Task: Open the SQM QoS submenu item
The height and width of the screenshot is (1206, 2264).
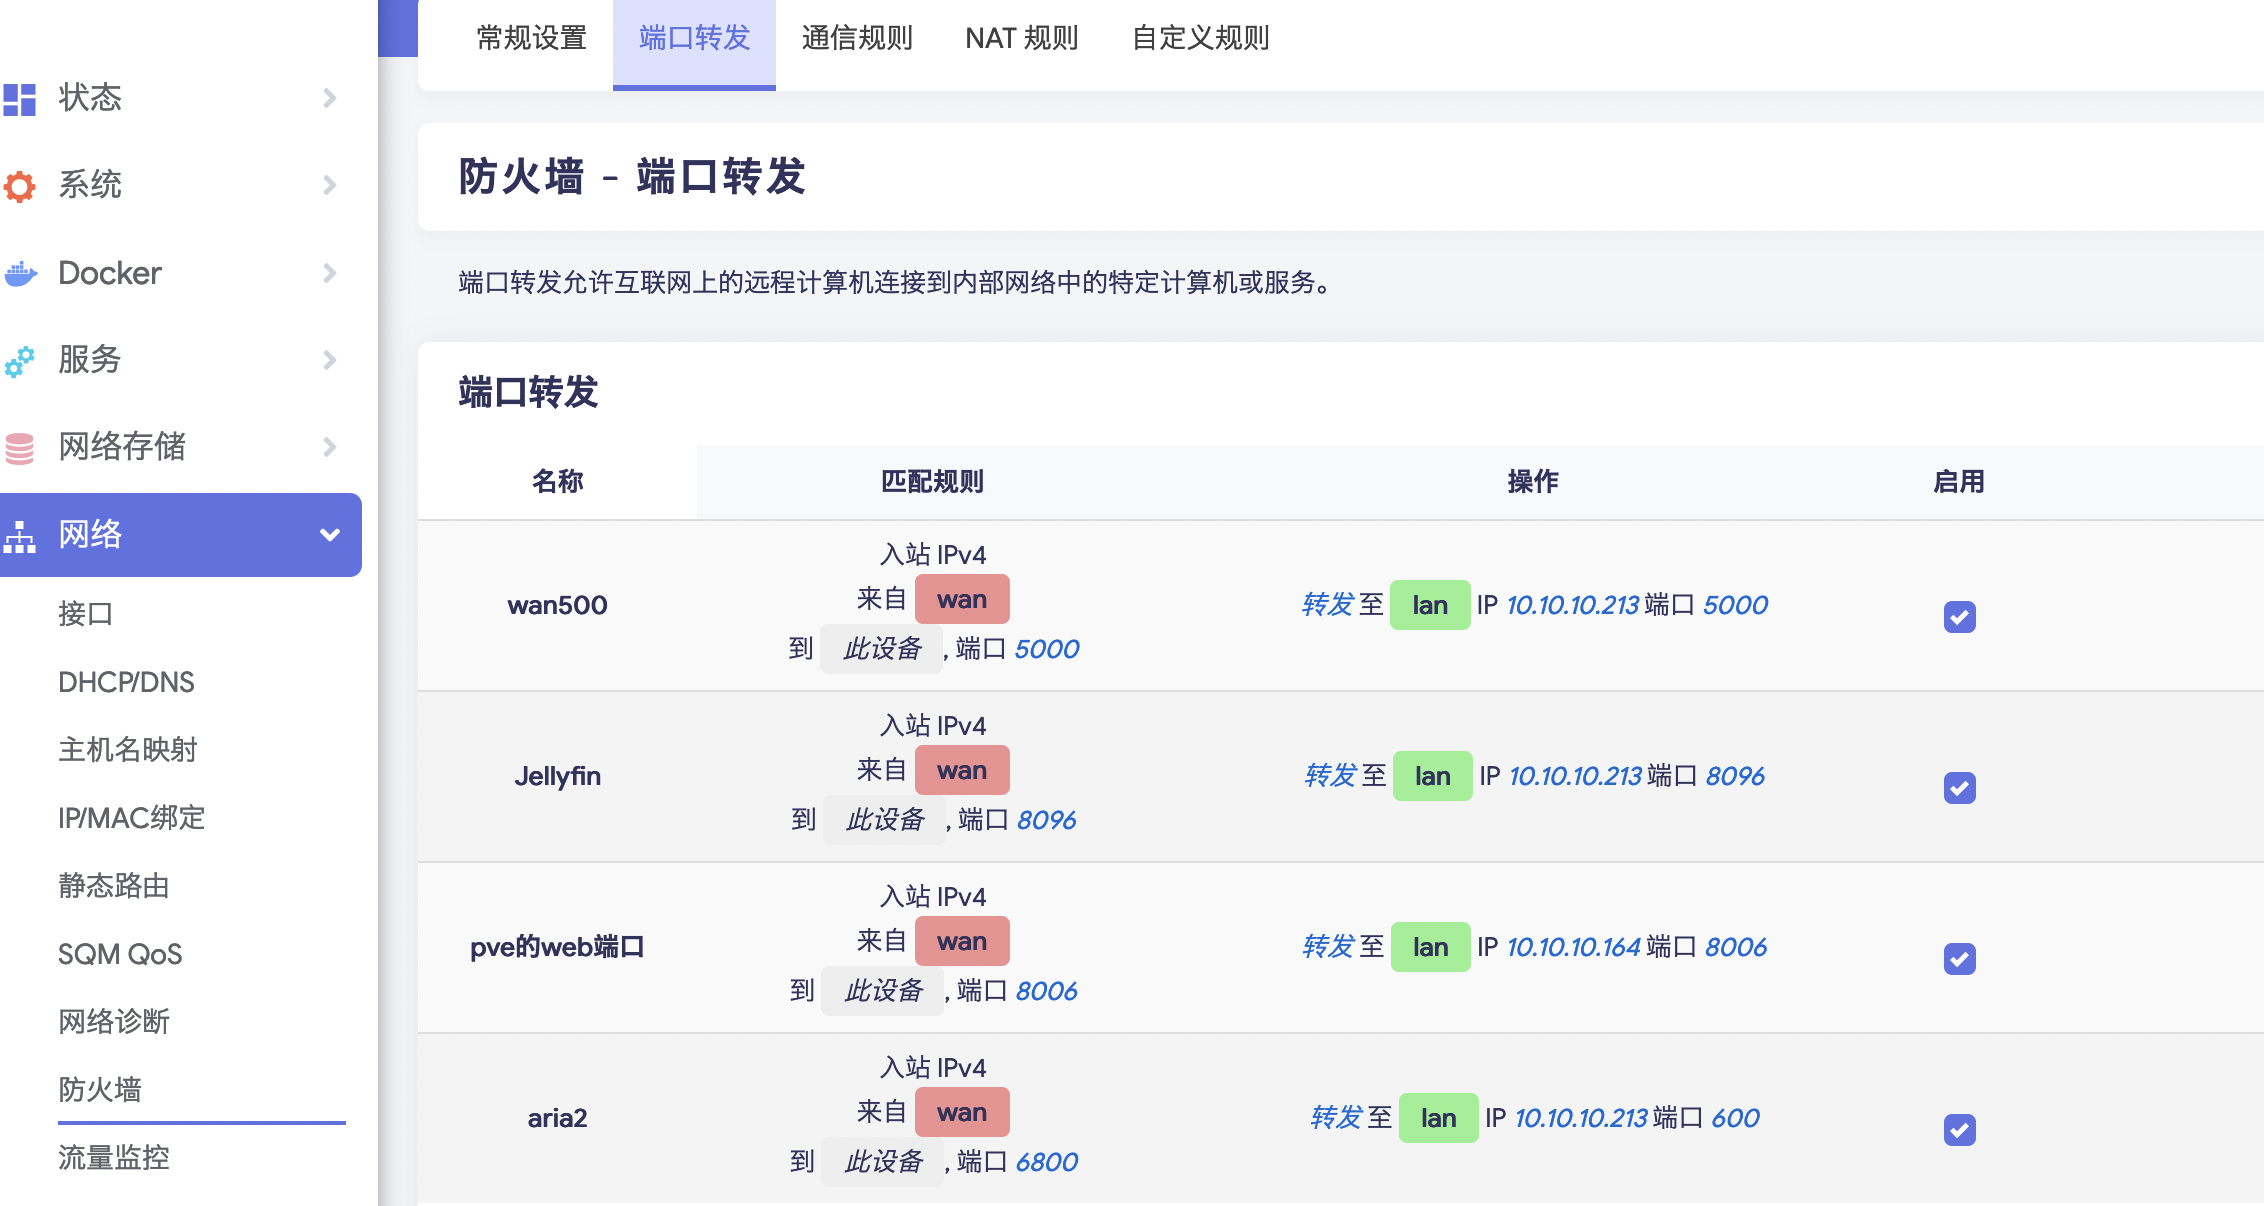Action: point(120,954)
